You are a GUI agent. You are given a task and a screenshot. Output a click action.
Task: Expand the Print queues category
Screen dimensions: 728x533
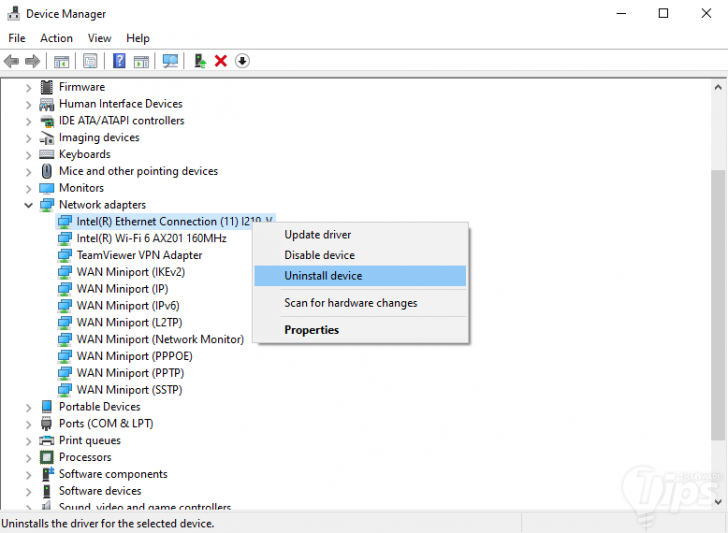click(x=28, y=441)
